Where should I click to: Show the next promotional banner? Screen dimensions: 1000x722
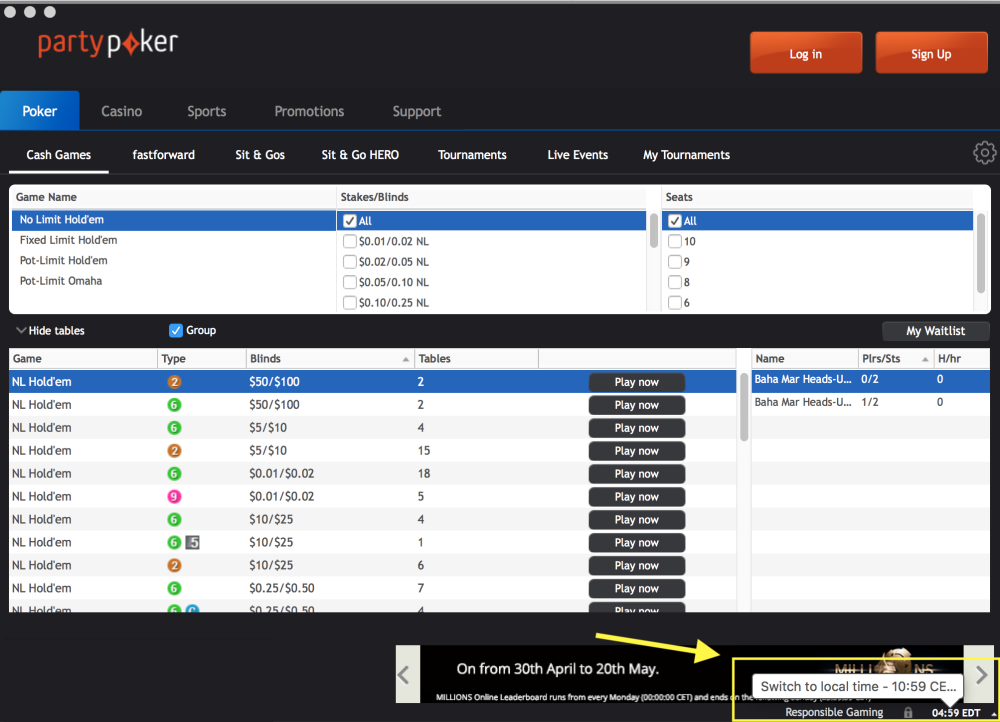(981, 674)
